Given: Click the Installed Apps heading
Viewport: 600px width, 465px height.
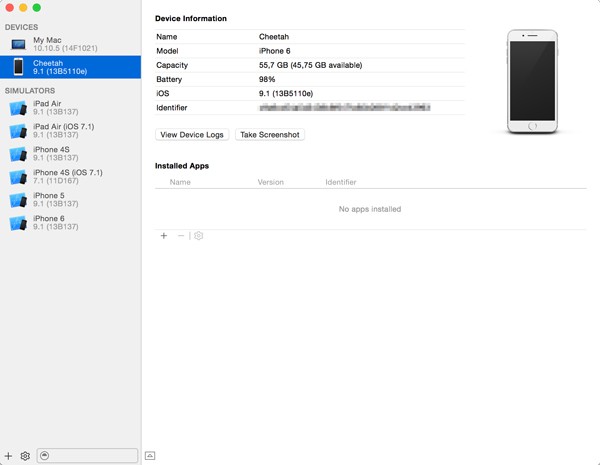Looking at the screenshot, I should point(182,166).
